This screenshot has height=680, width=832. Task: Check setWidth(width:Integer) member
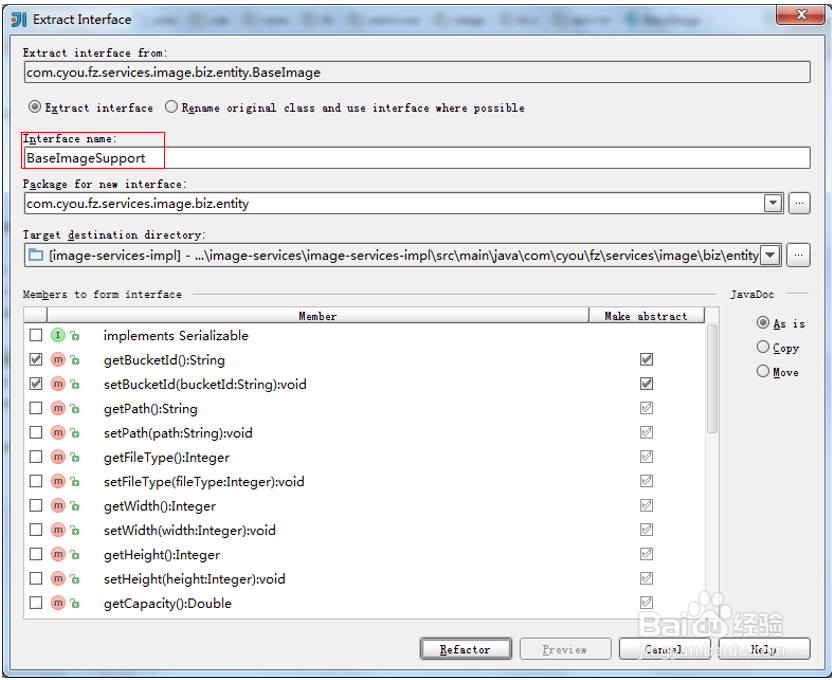click(36, 529)
